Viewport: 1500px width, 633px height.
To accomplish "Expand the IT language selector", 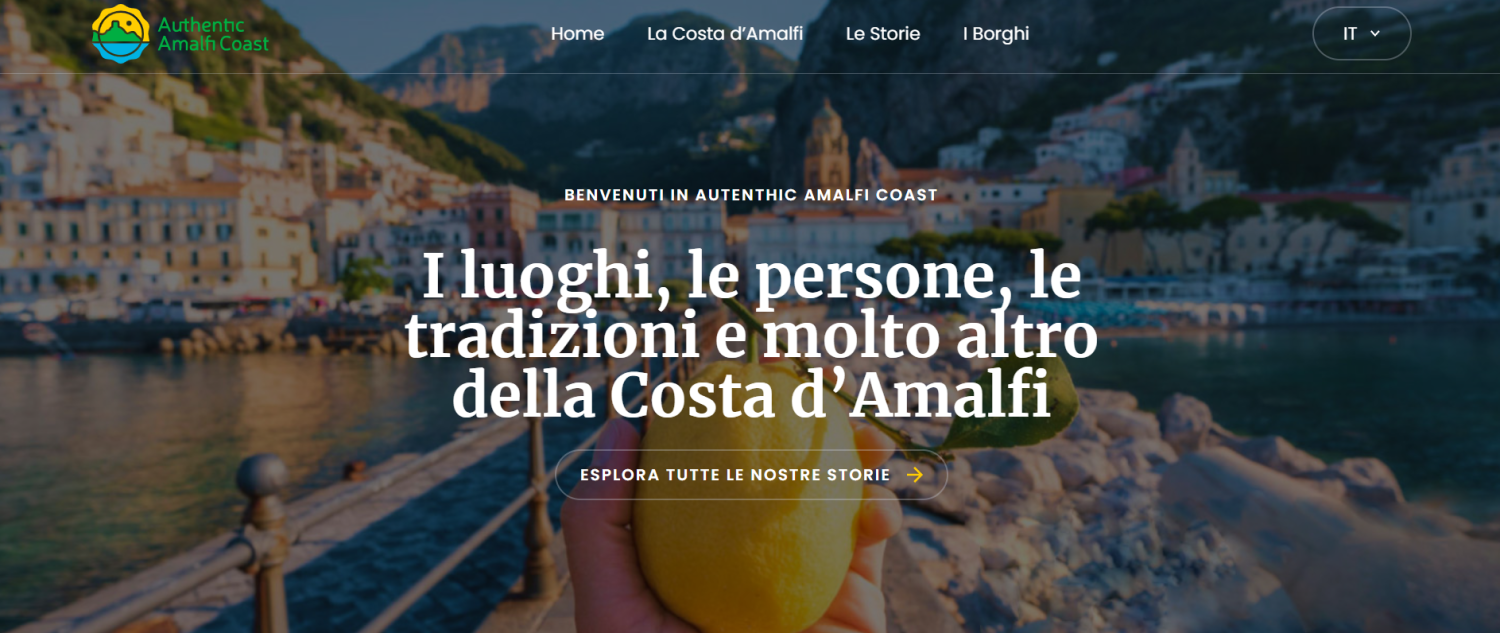I will (x=1361, y=33).
